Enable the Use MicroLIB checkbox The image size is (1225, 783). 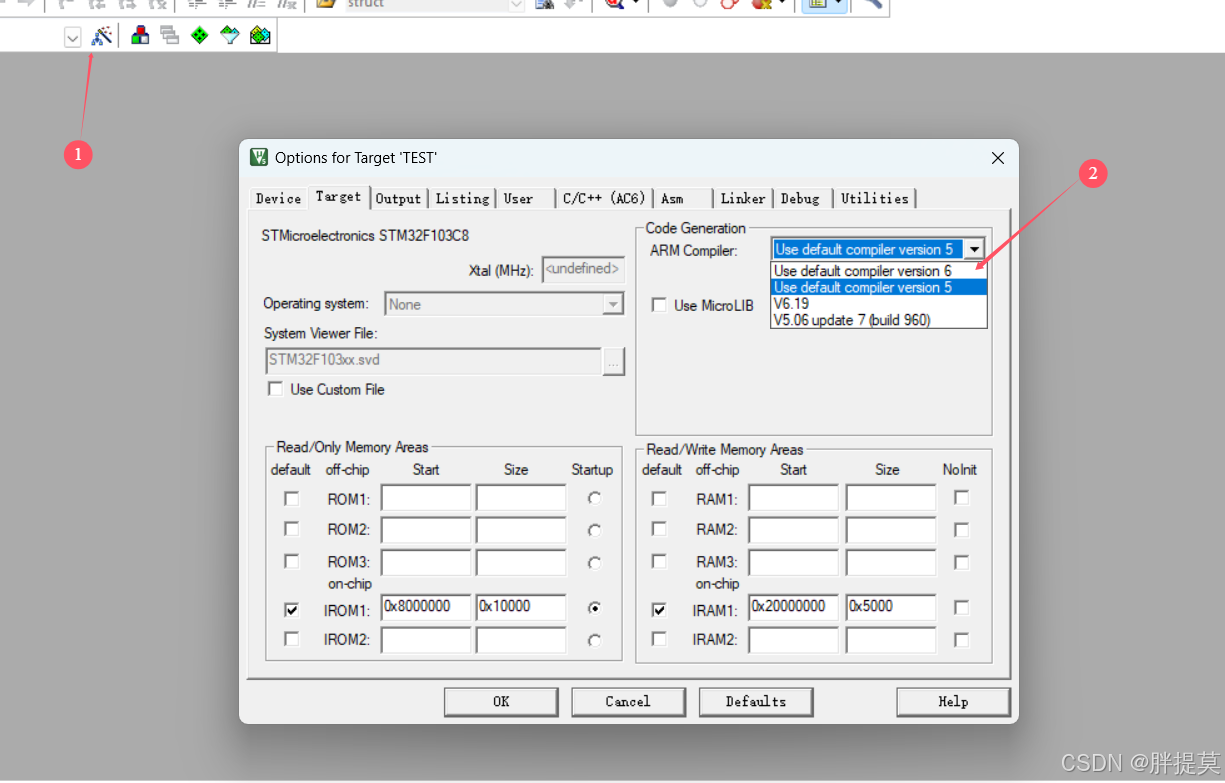pos(659,305)
